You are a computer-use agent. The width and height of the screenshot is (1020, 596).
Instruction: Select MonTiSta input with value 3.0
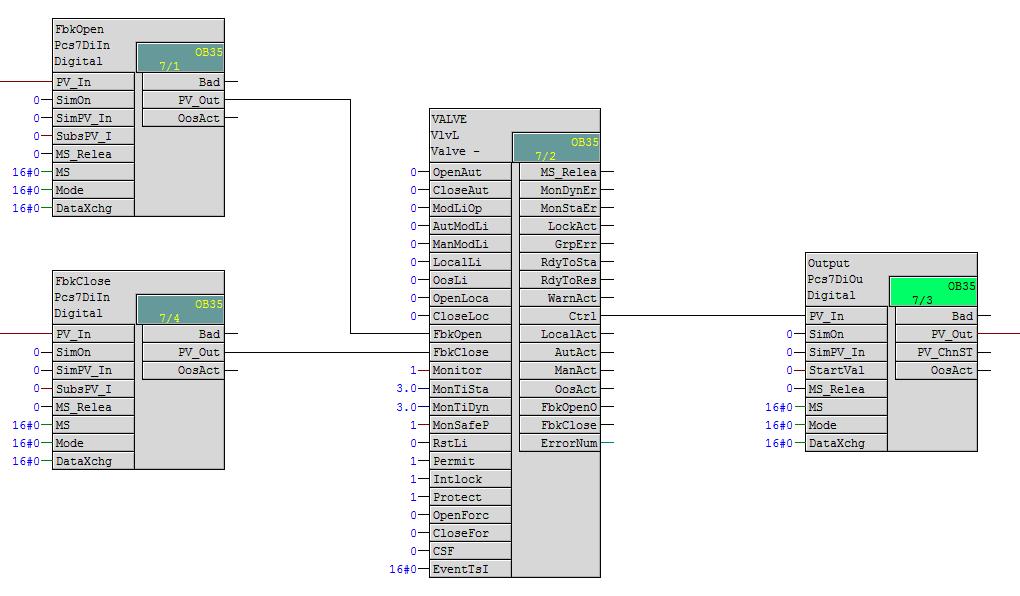(470, 388)
